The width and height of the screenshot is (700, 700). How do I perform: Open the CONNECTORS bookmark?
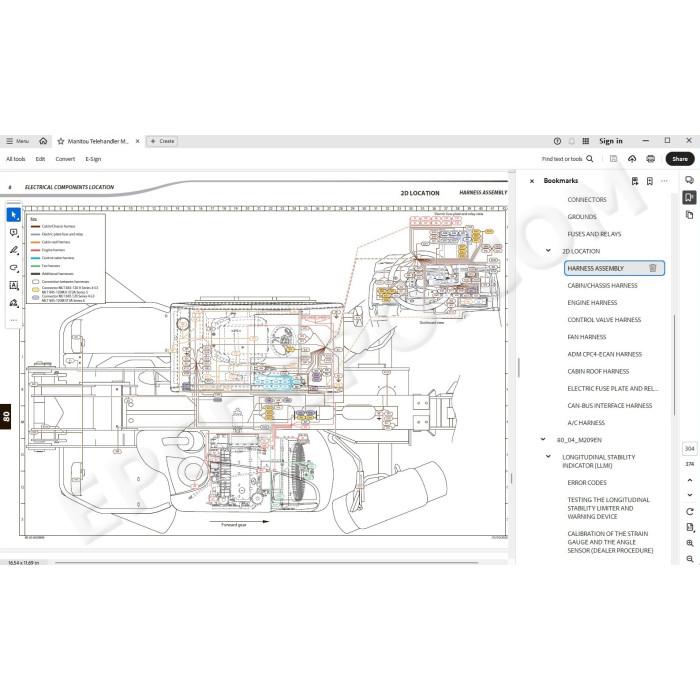click(587, 200)
